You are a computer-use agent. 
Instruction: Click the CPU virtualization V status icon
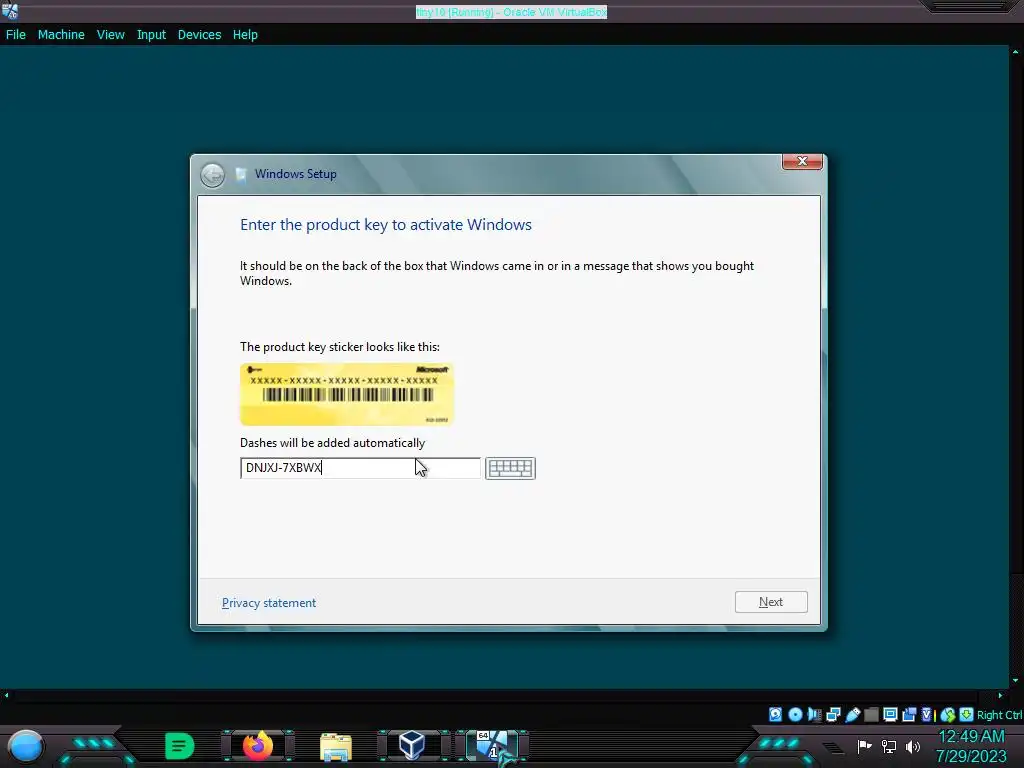[927, 714]
